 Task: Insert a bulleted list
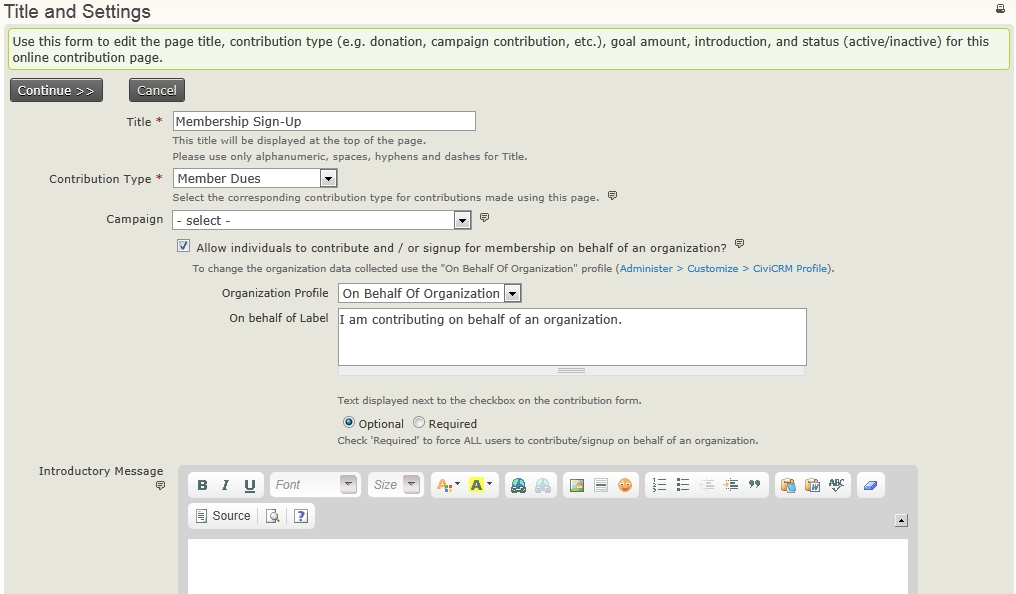tap(683, 485)
